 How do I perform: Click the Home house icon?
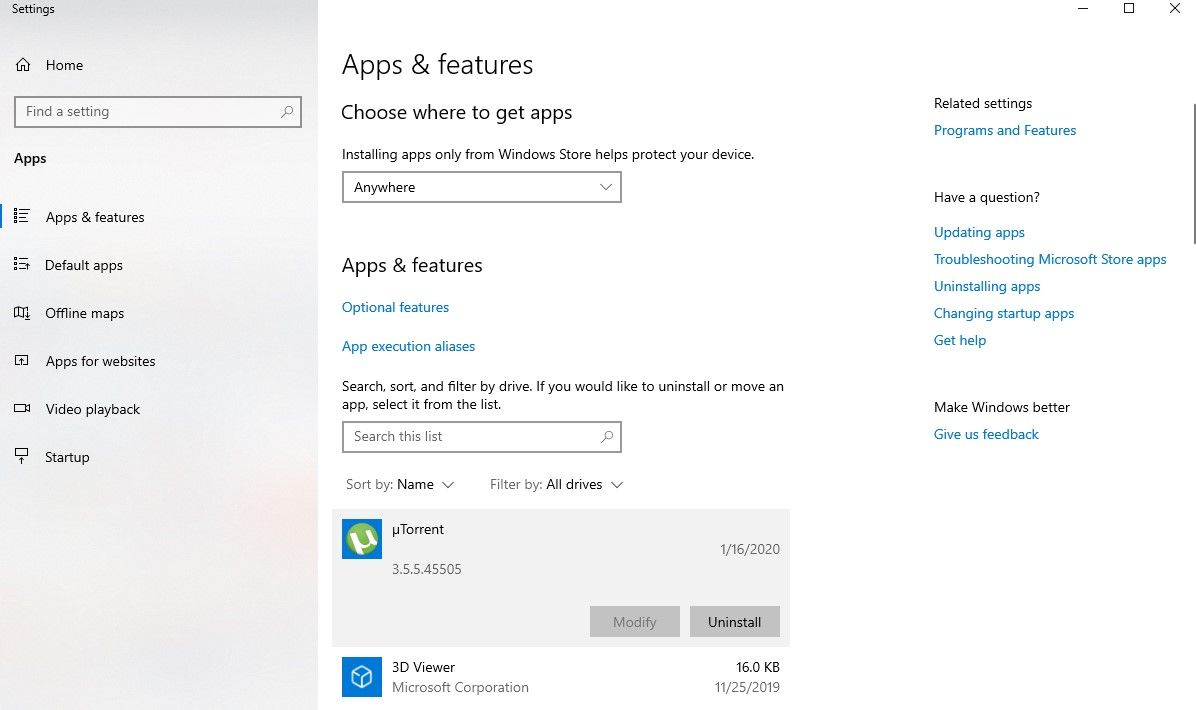pyautogui.click(x=23, y=66)
